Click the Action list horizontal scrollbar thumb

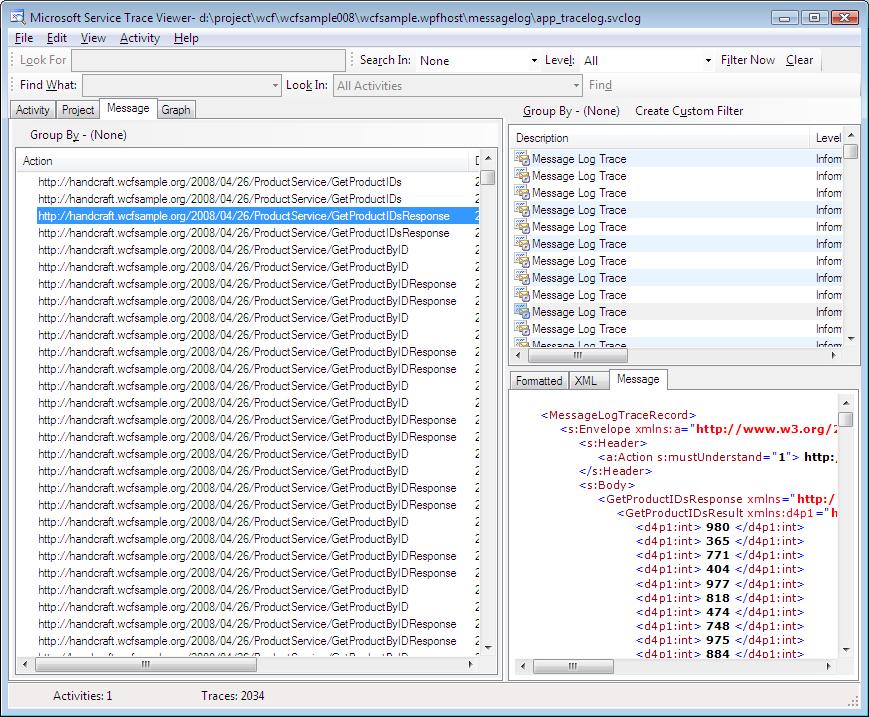(146, 664)
